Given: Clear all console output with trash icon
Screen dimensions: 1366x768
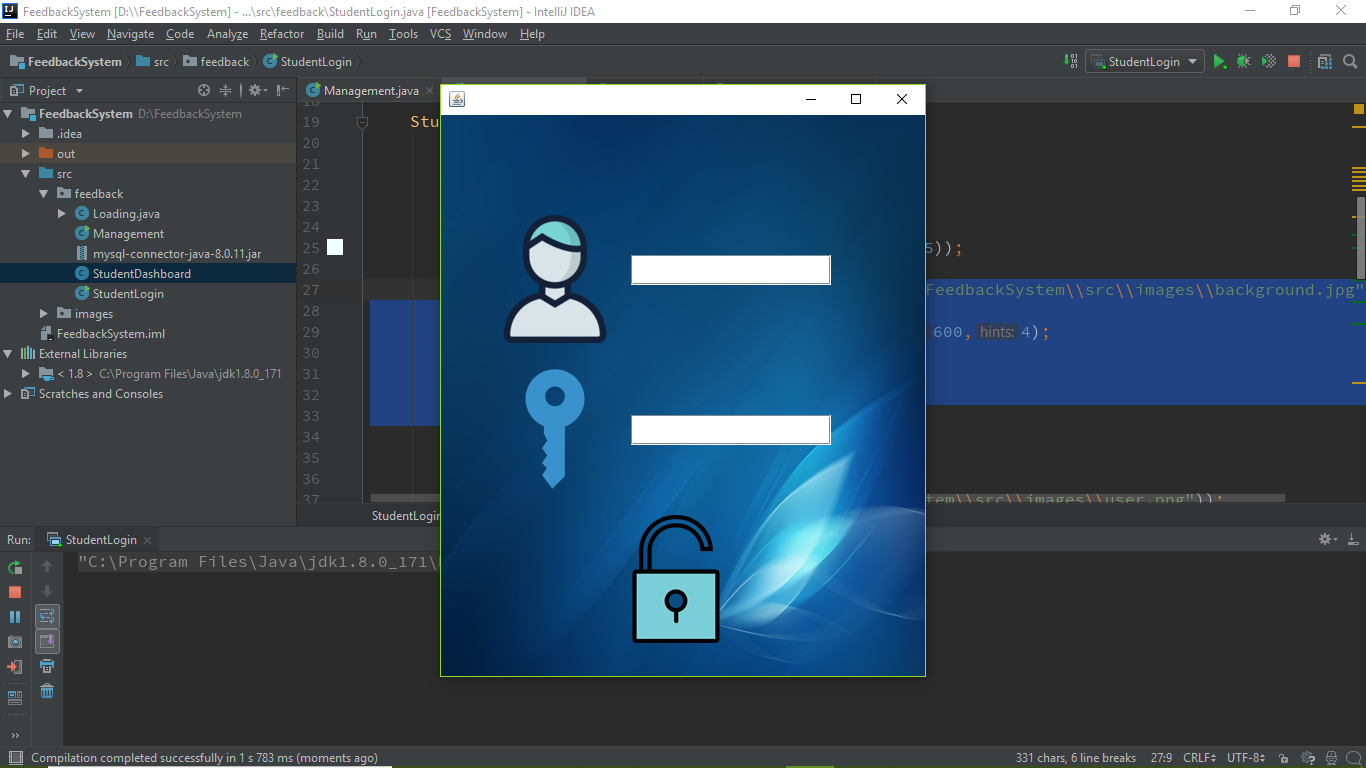Looking at the screenshot, I should pyautogui.click(x=47, y=691).
